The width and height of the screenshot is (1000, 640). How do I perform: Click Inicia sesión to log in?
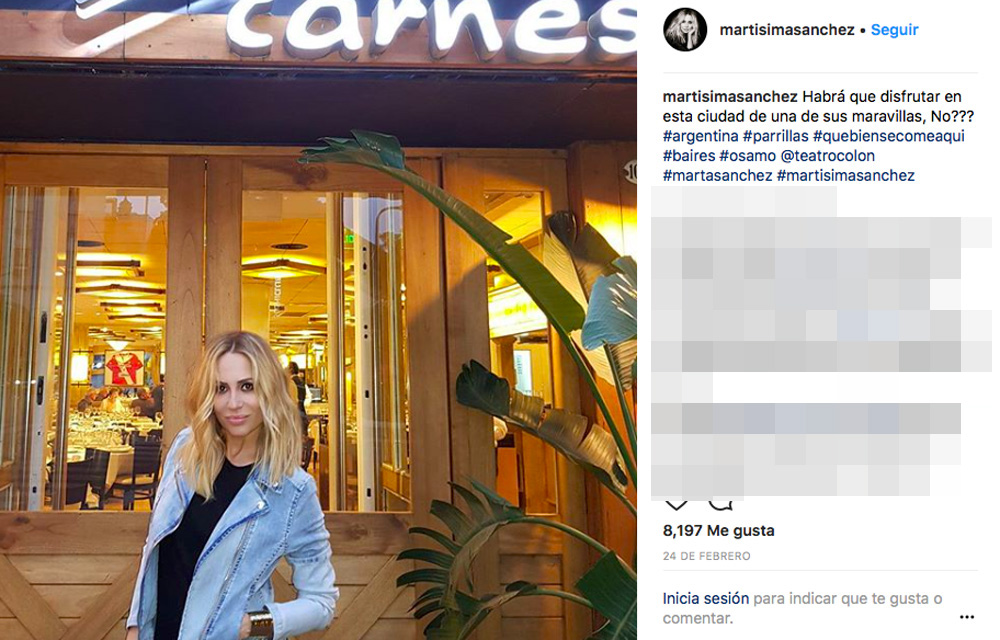click(706, 599)
